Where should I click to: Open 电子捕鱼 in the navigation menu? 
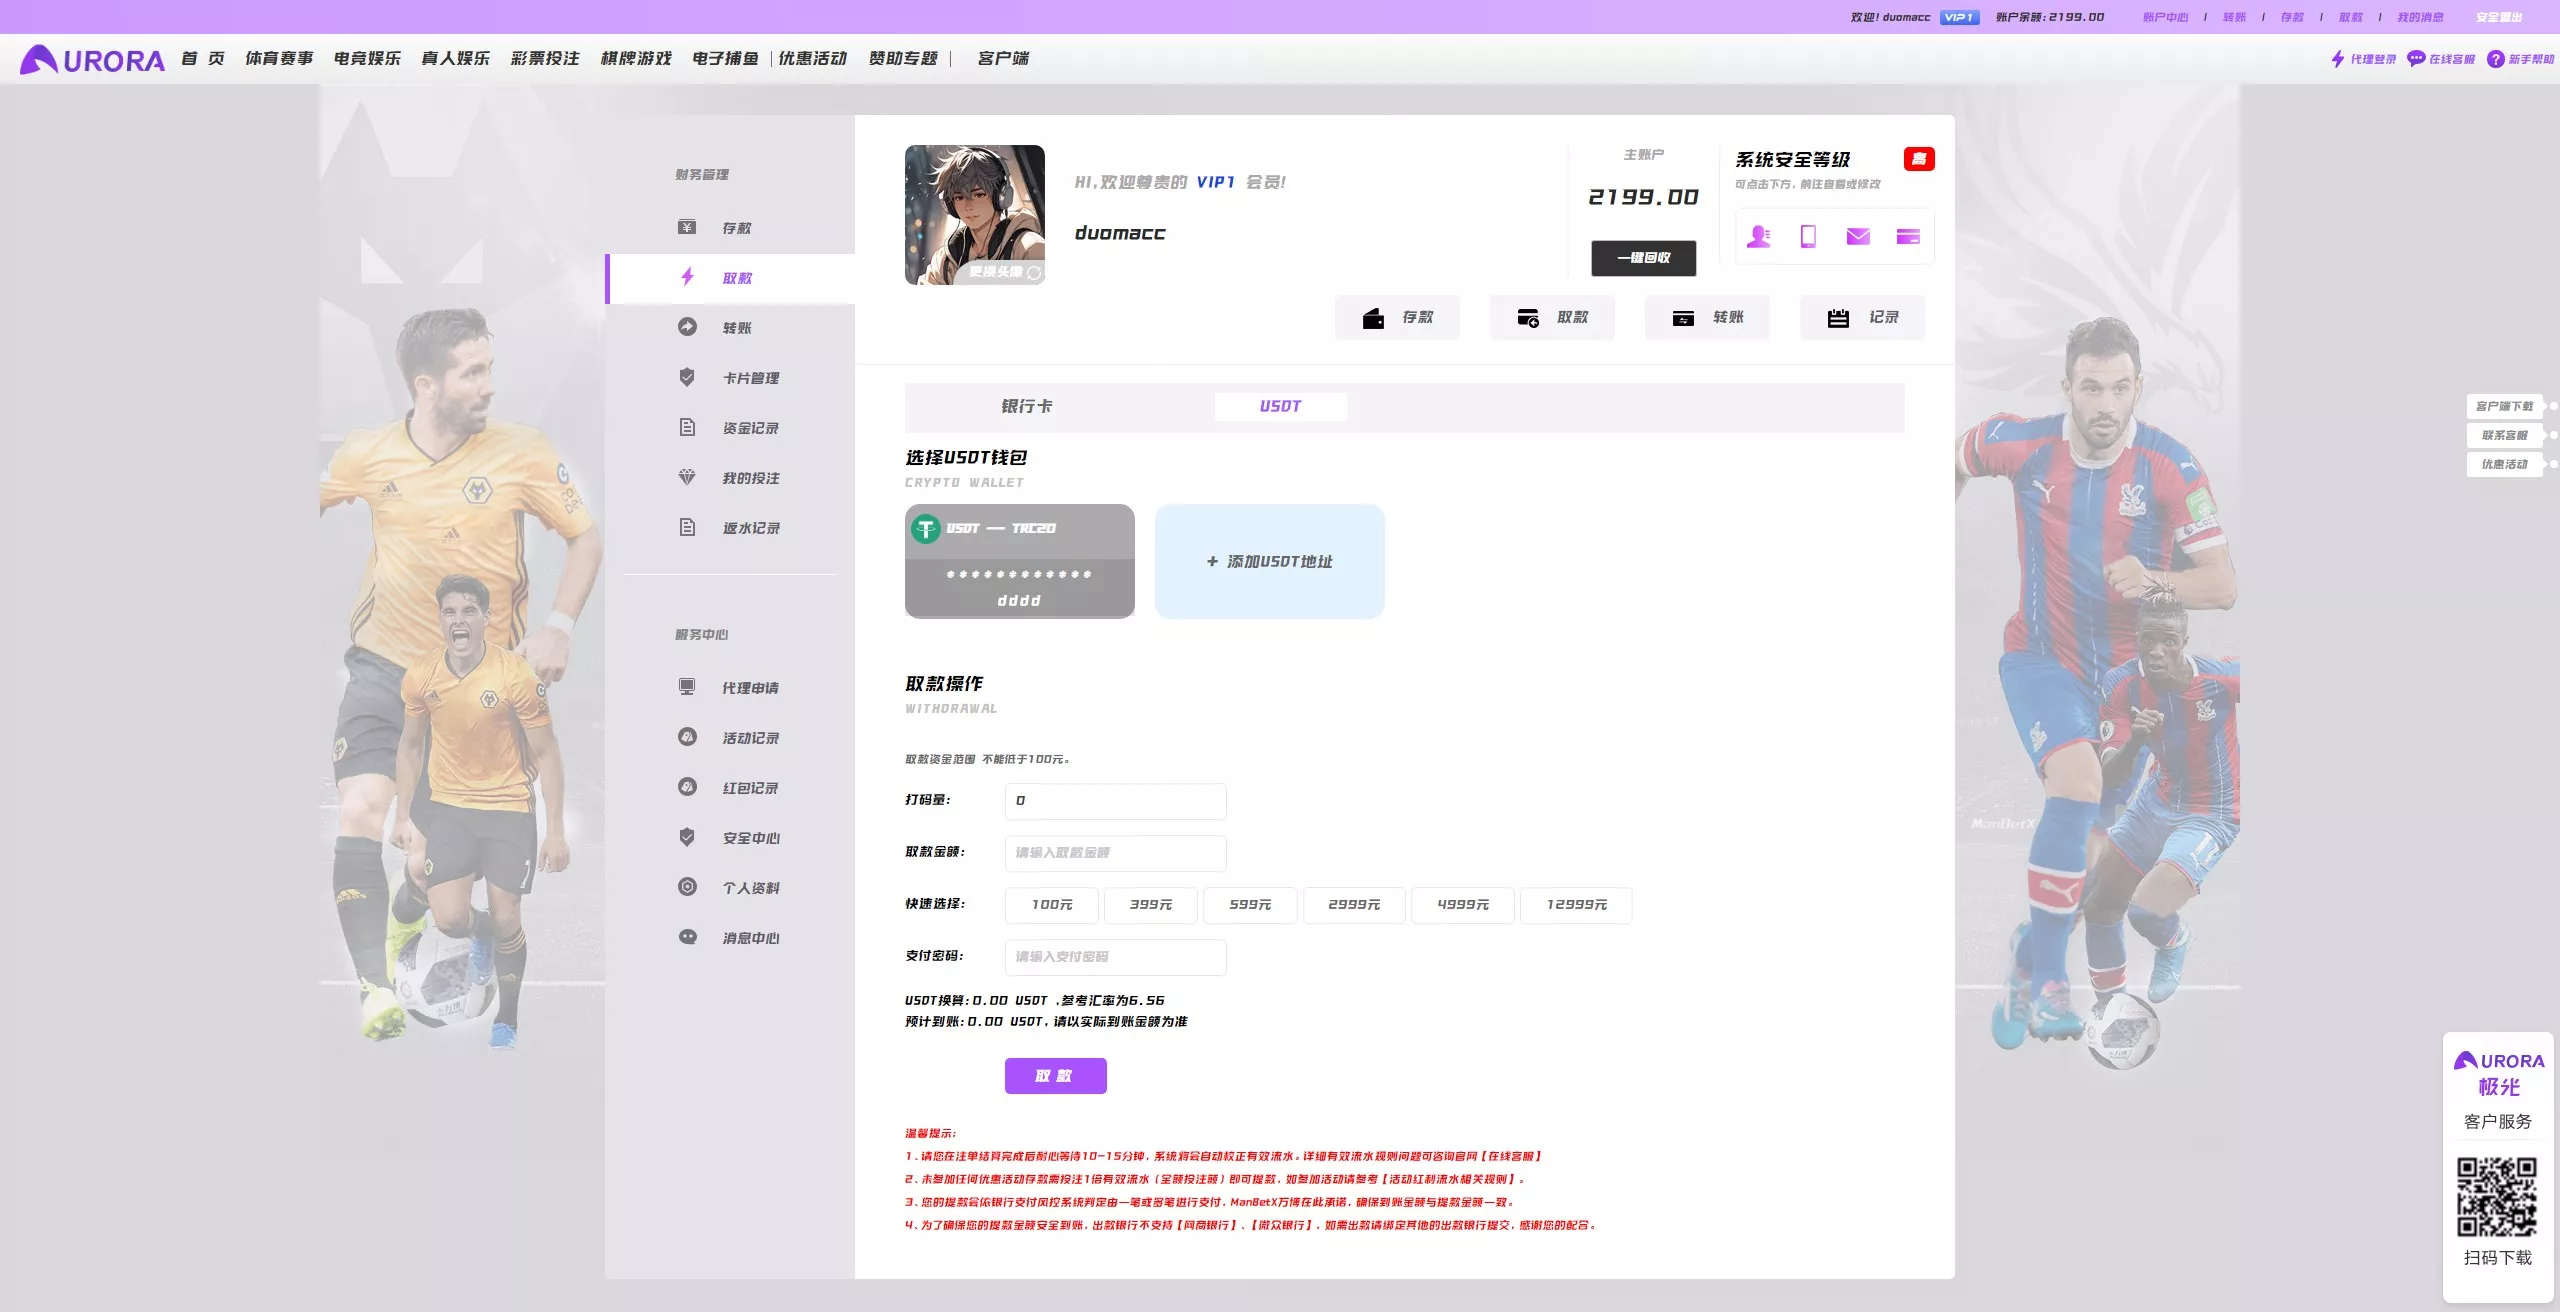click(726, 59)
